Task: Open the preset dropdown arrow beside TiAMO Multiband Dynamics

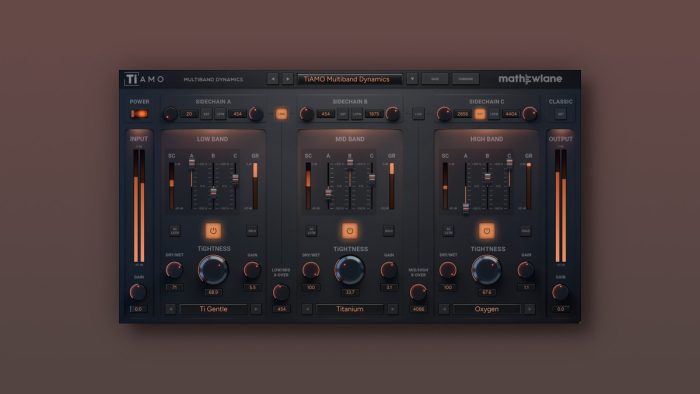Action: (x=412, y=79)
